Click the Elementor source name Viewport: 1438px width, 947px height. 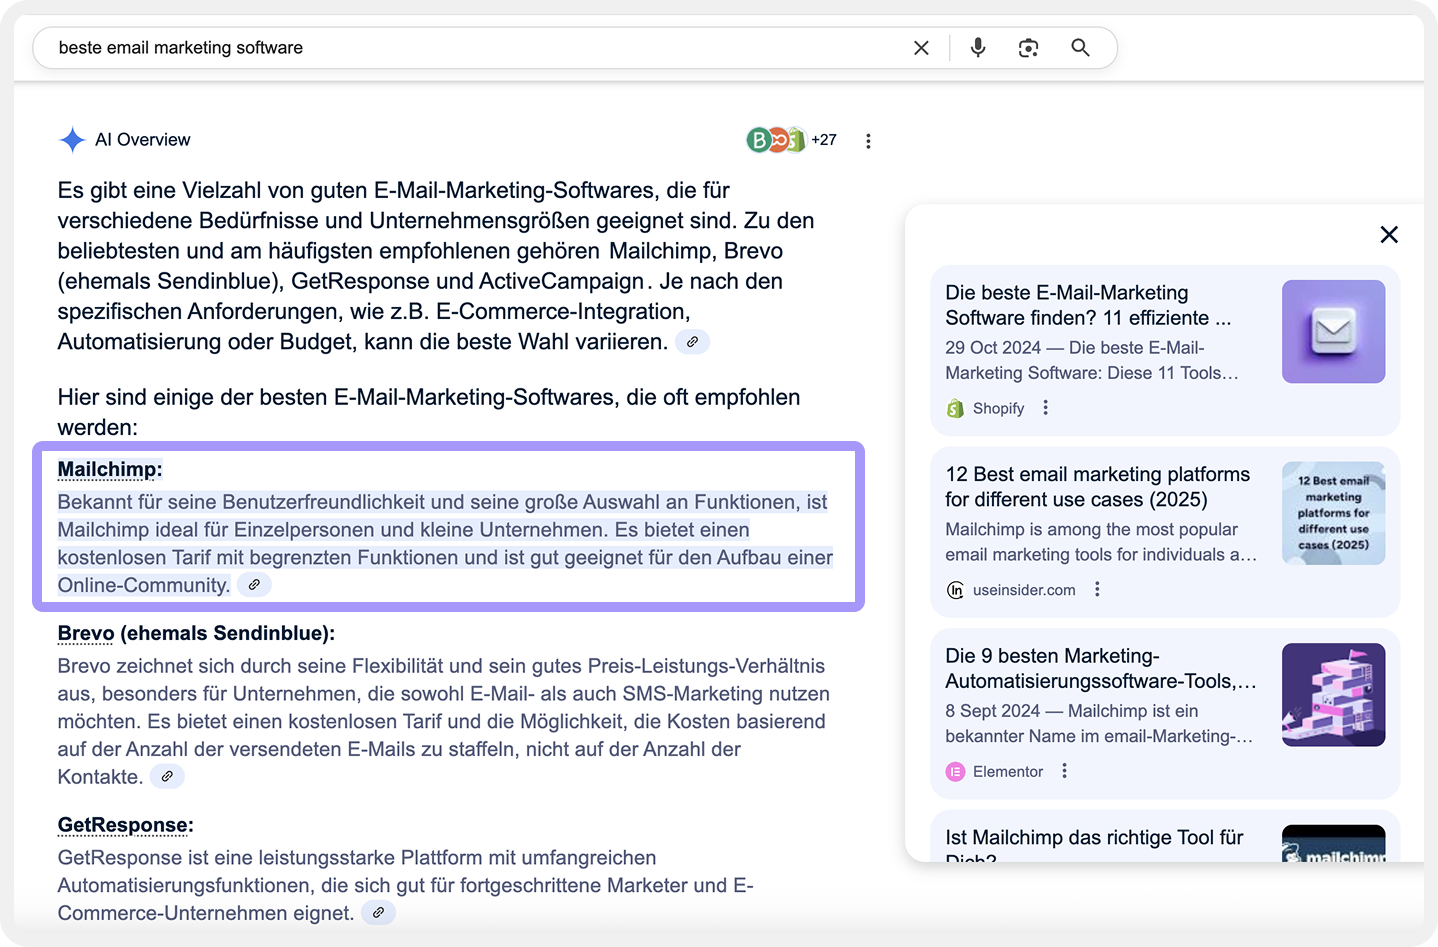click(1008, 771)
